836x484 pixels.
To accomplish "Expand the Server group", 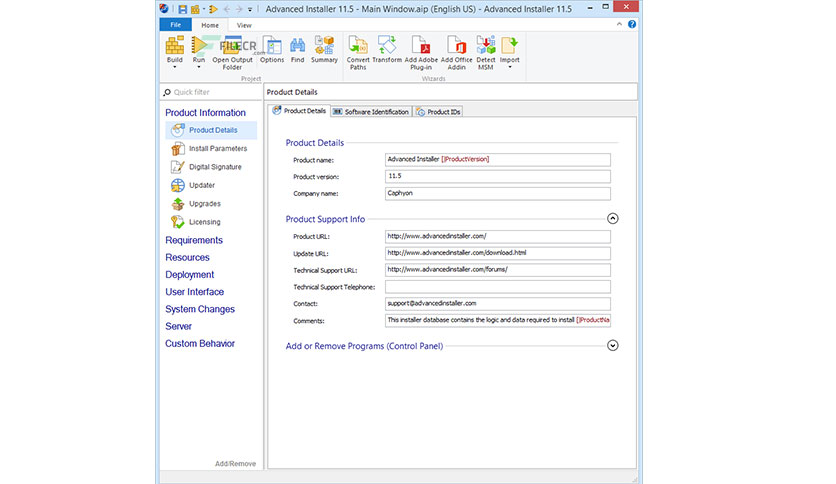I will click(x=178, y=326).
